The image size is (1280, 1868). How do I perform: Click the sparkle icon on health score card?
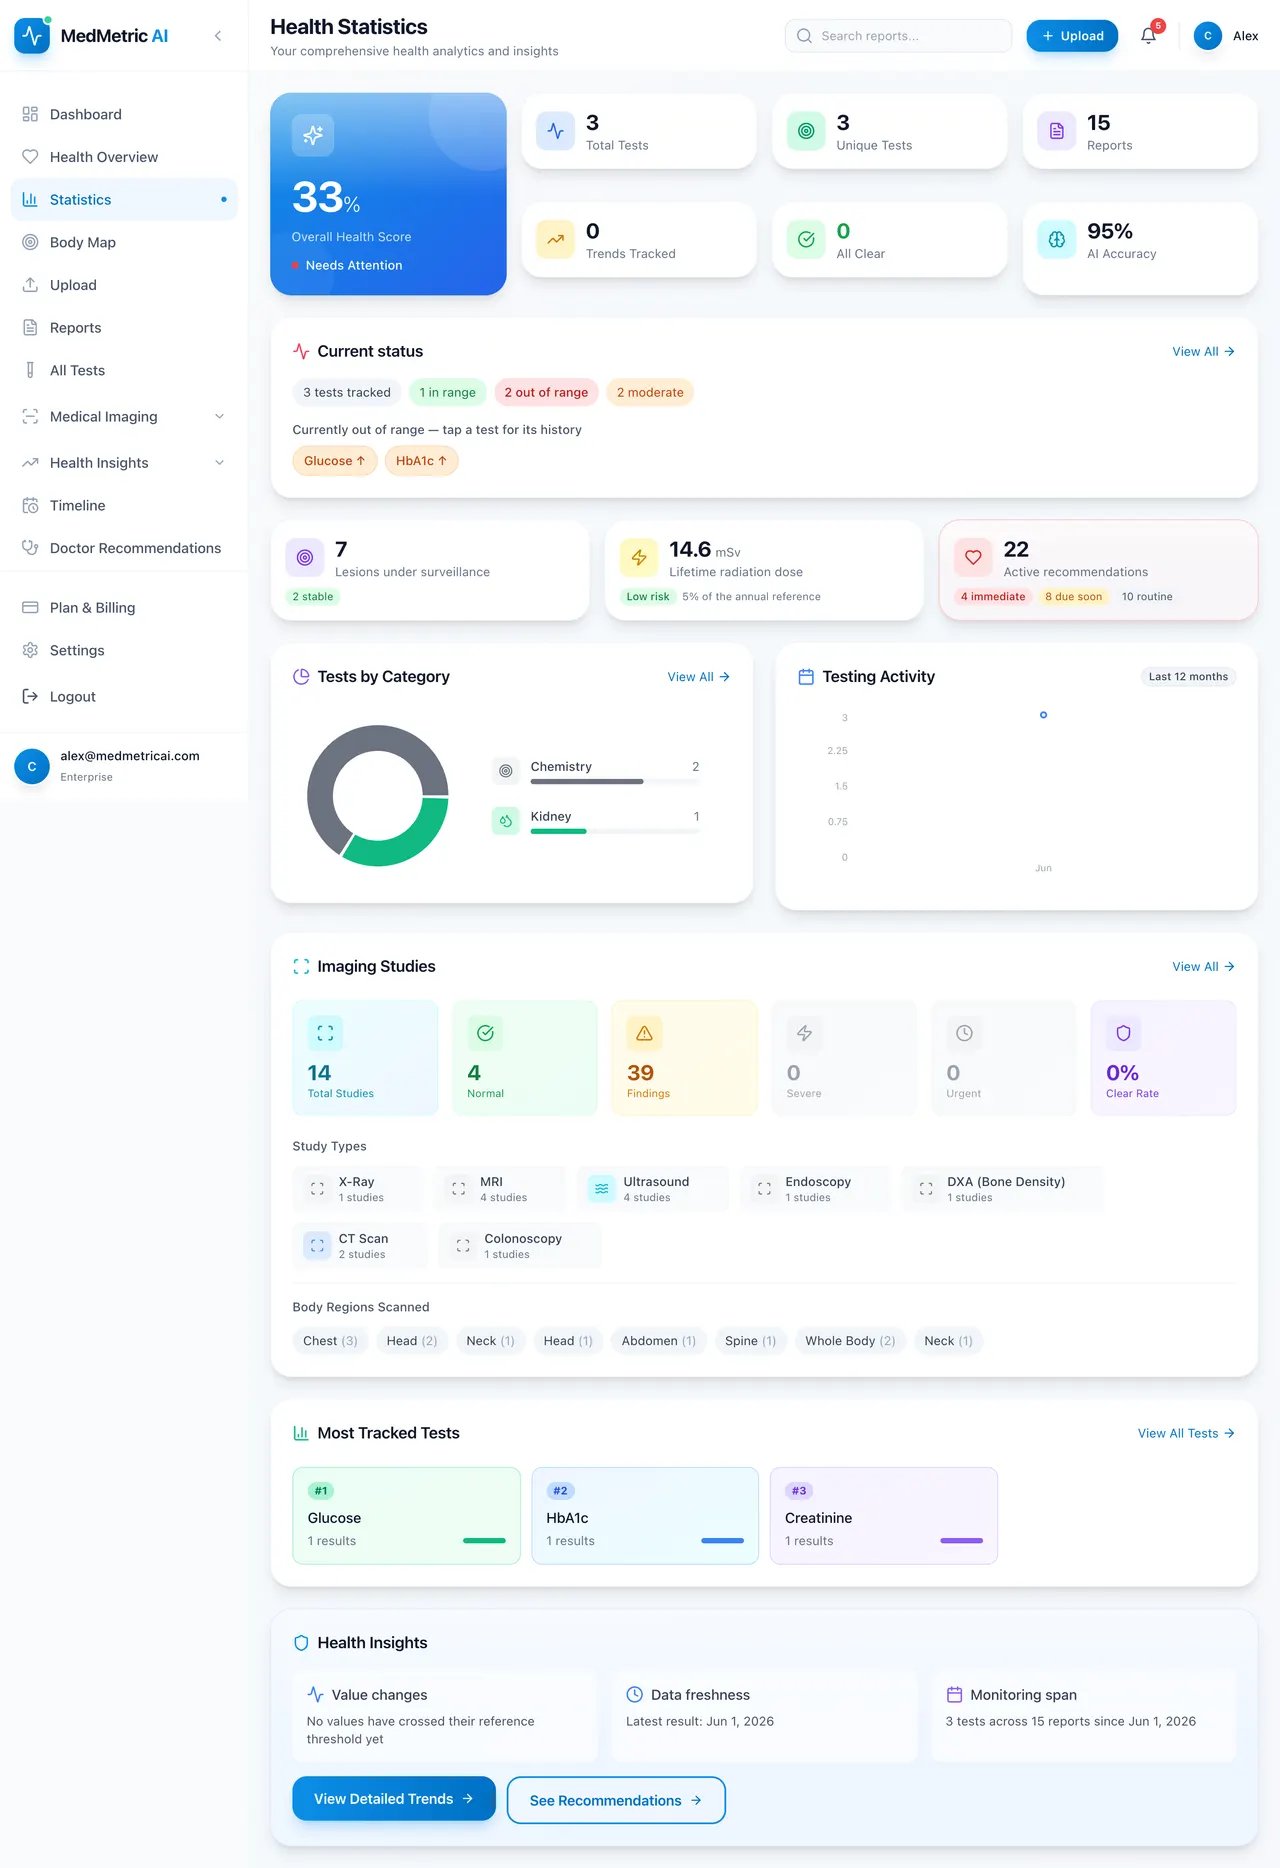(313, 135)
